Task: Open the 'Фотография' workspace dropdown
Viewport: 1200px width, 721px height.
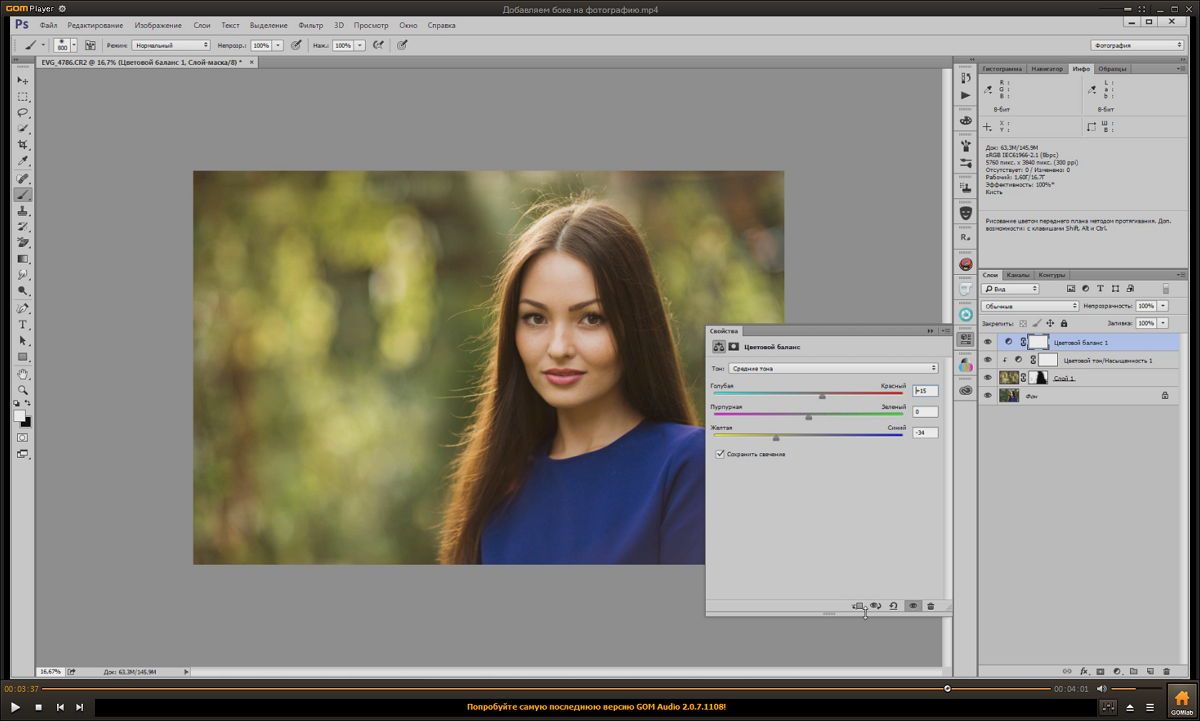Action: point(1137,45)
